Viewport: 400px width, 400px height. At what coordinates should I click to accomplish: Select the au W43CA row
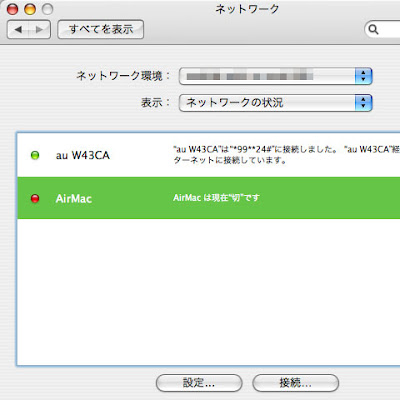(209, 155)
